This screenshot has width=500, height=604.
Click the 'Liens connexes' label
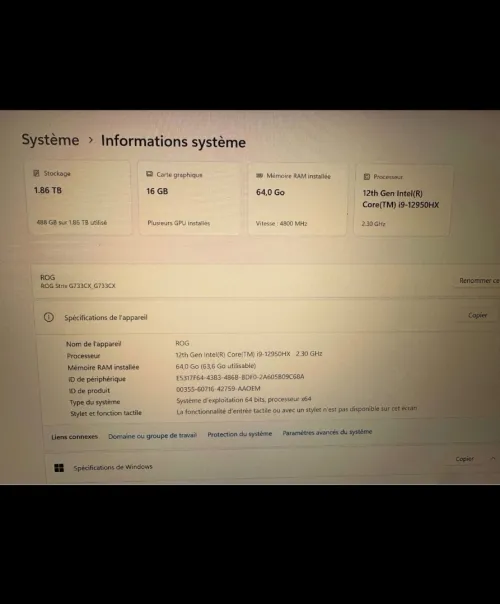coord(74,436)
